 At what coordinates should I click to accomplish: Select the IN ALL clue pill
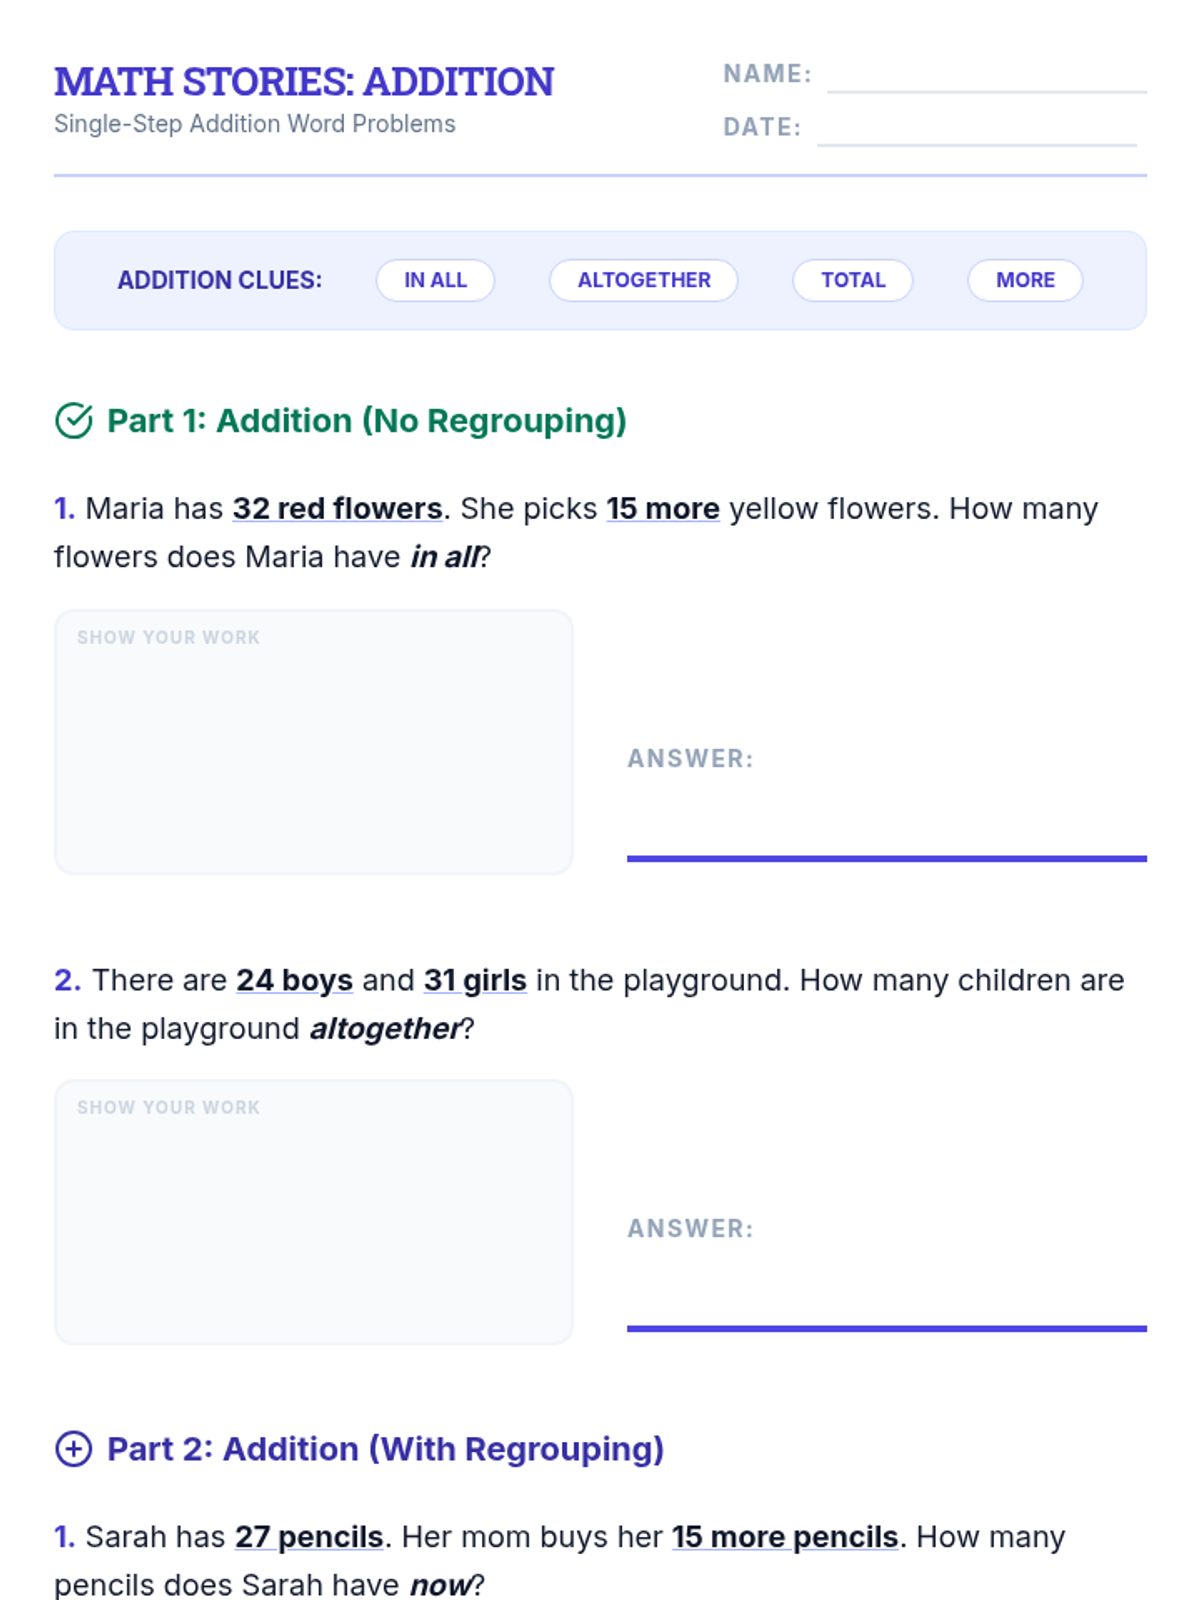[x=435, y=280]
